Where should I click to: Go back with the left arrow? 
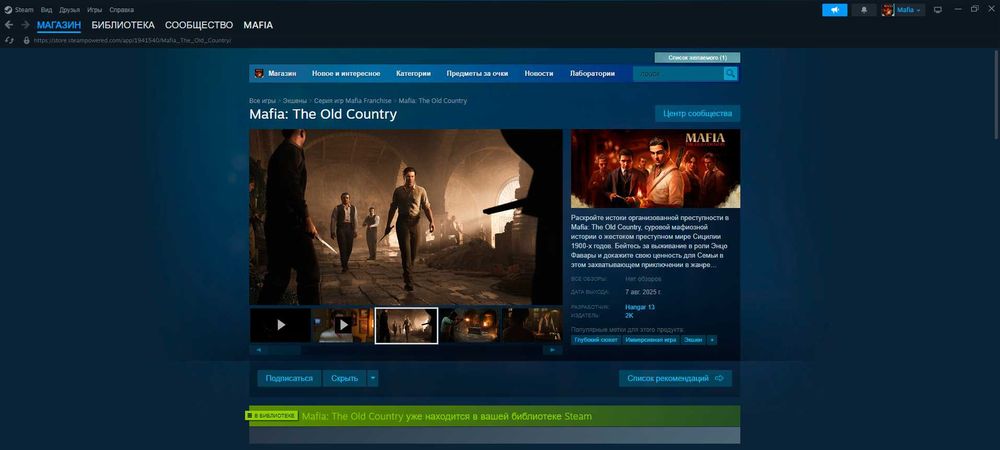(x=9, y=25)
